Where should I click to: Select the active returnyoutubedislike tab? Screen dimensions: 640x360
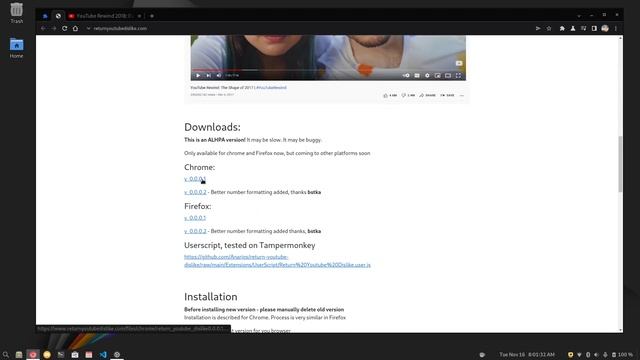click(x=58, y=16)
